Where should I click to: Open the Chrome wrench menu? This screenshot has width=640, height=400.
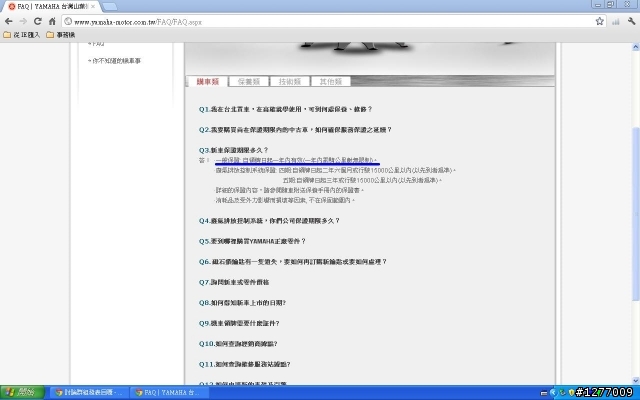pos(631,21)
